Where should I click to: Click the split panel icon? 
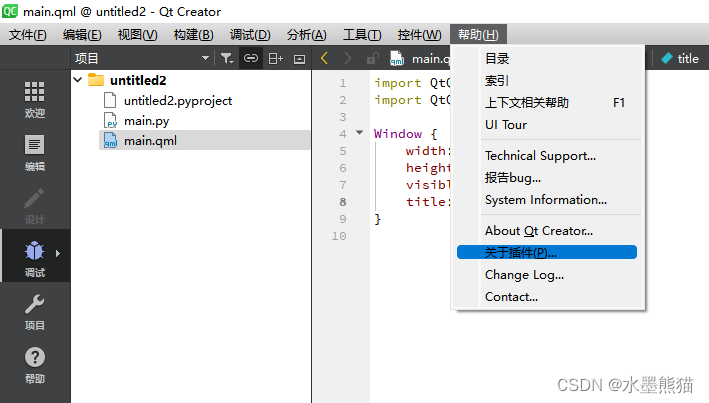pyautogui.click(x=275, y=58)
